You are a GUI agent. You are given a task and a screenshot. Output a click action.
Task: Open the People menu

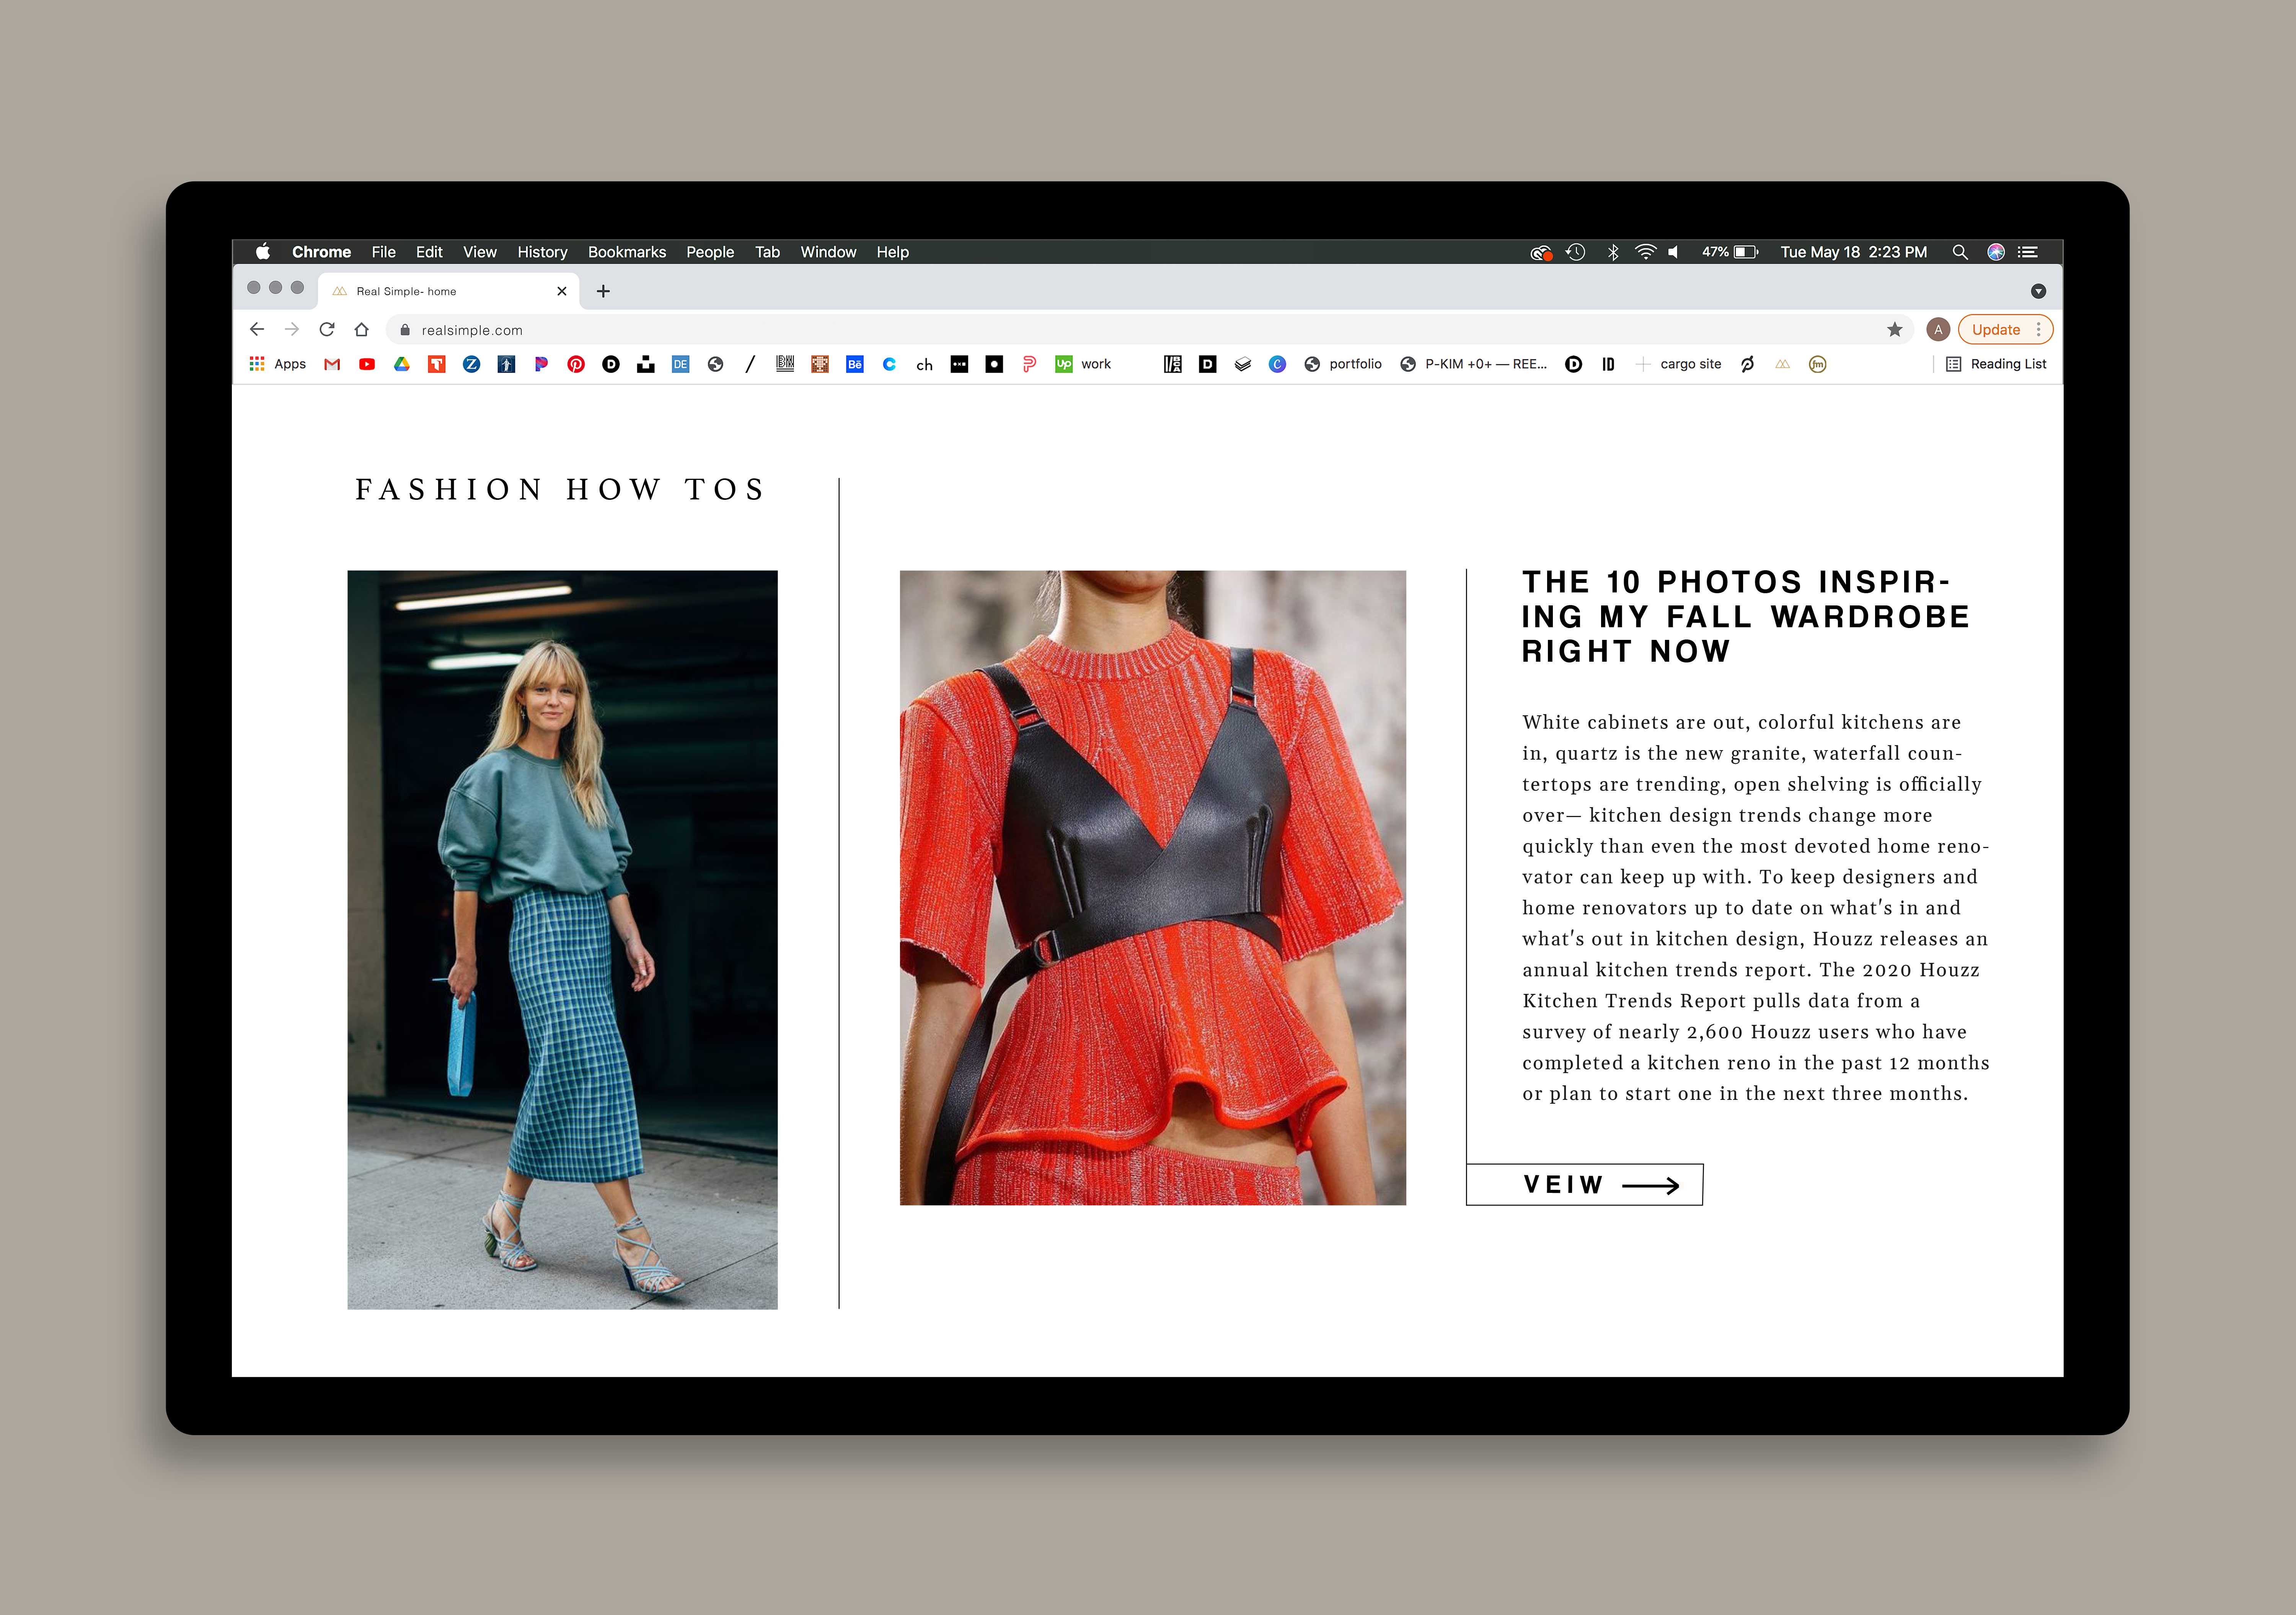pyautogui.click(x=710, y=252)
